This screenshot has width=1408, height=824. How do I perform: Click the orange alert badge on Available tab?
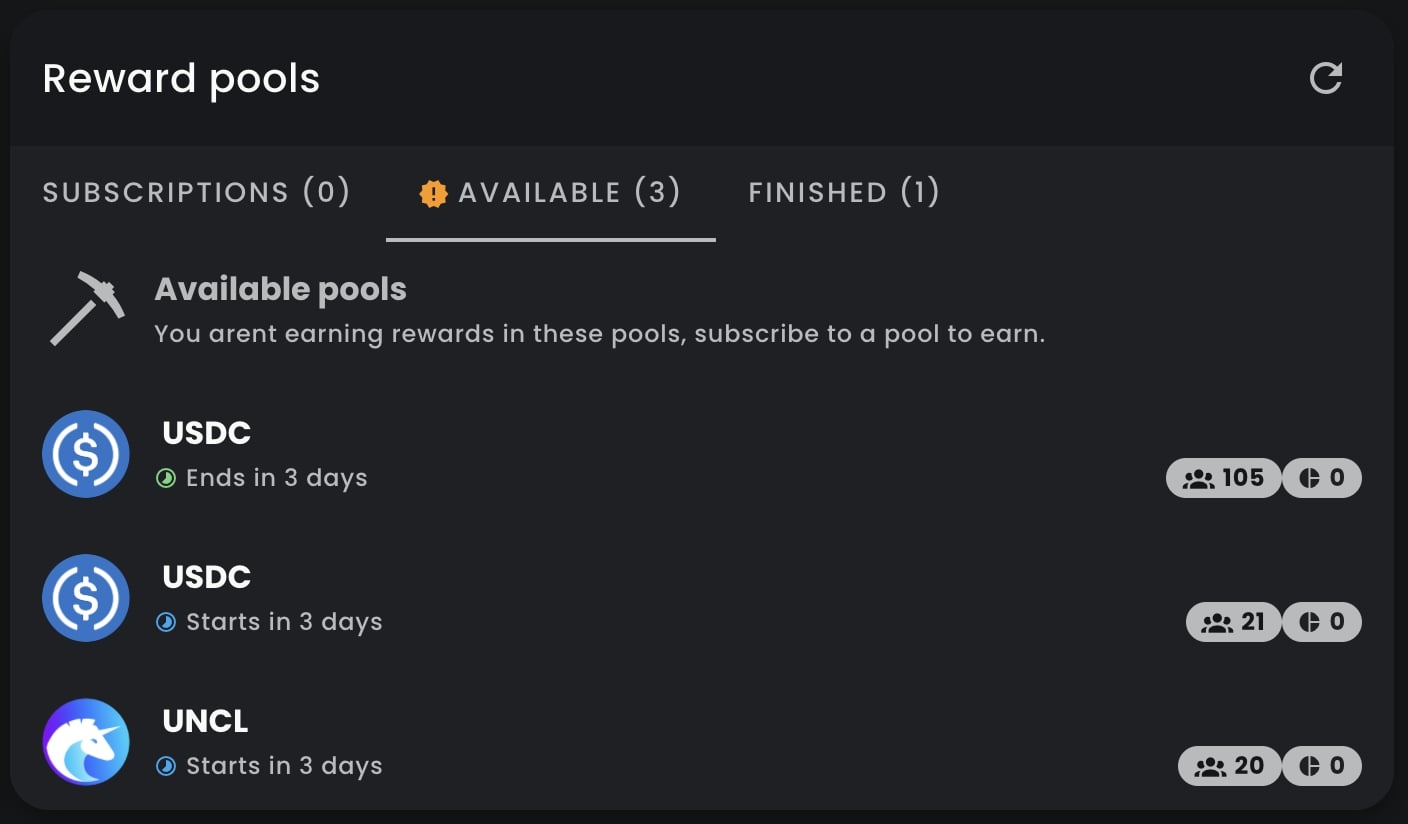(433, 193)
